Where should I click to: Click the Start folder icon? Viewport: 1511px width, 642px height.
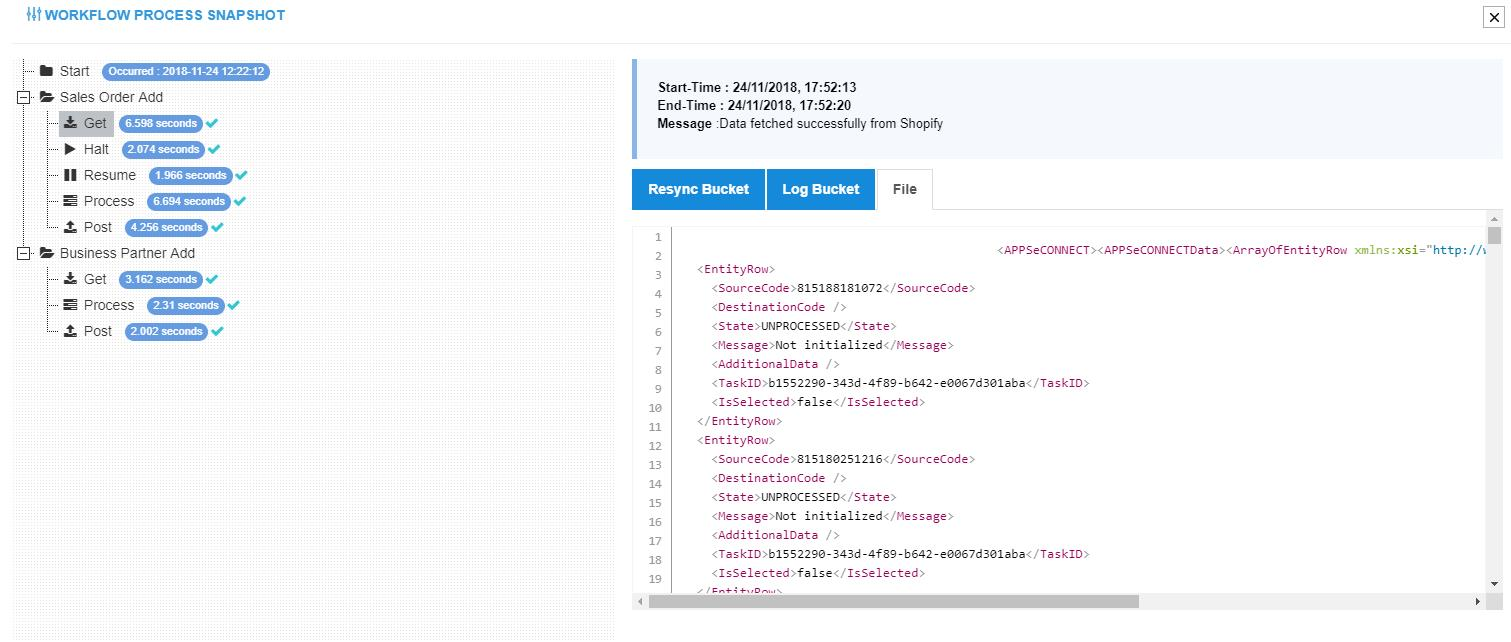pos(46,71)
